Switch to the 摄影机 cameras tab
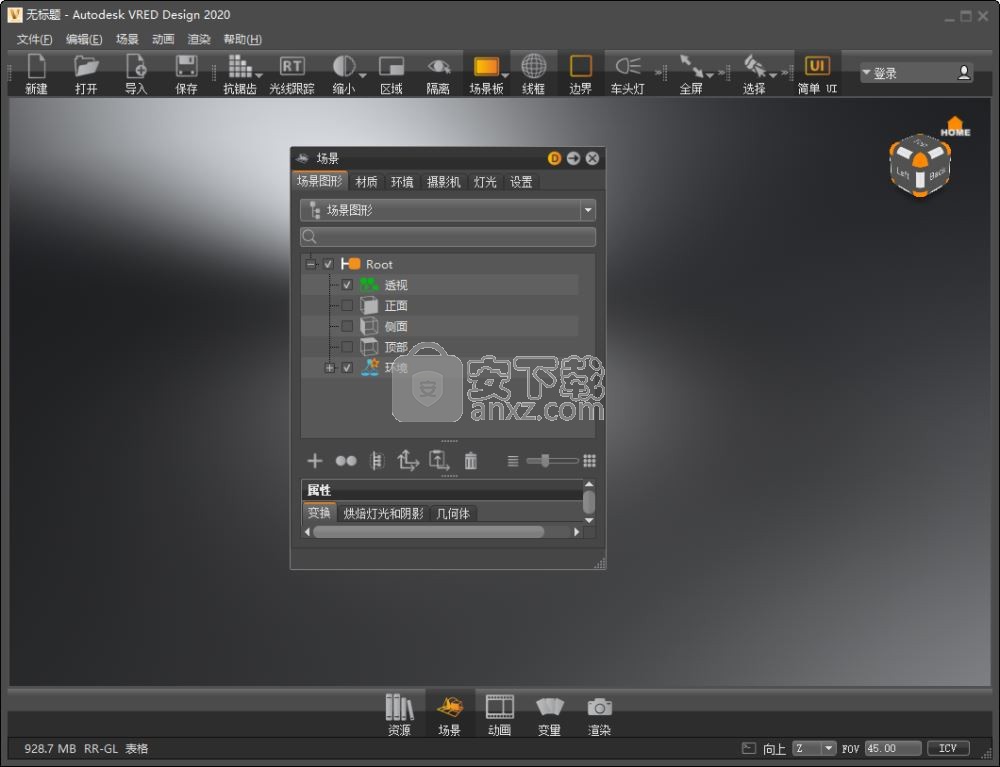 (x=443, y=182)
